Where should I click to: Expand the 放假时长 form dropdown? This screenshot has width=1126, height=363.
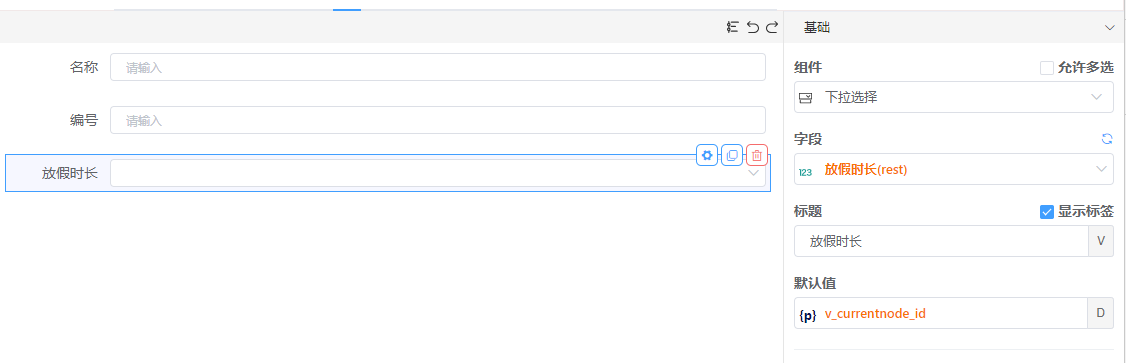[x=438, y=173]
